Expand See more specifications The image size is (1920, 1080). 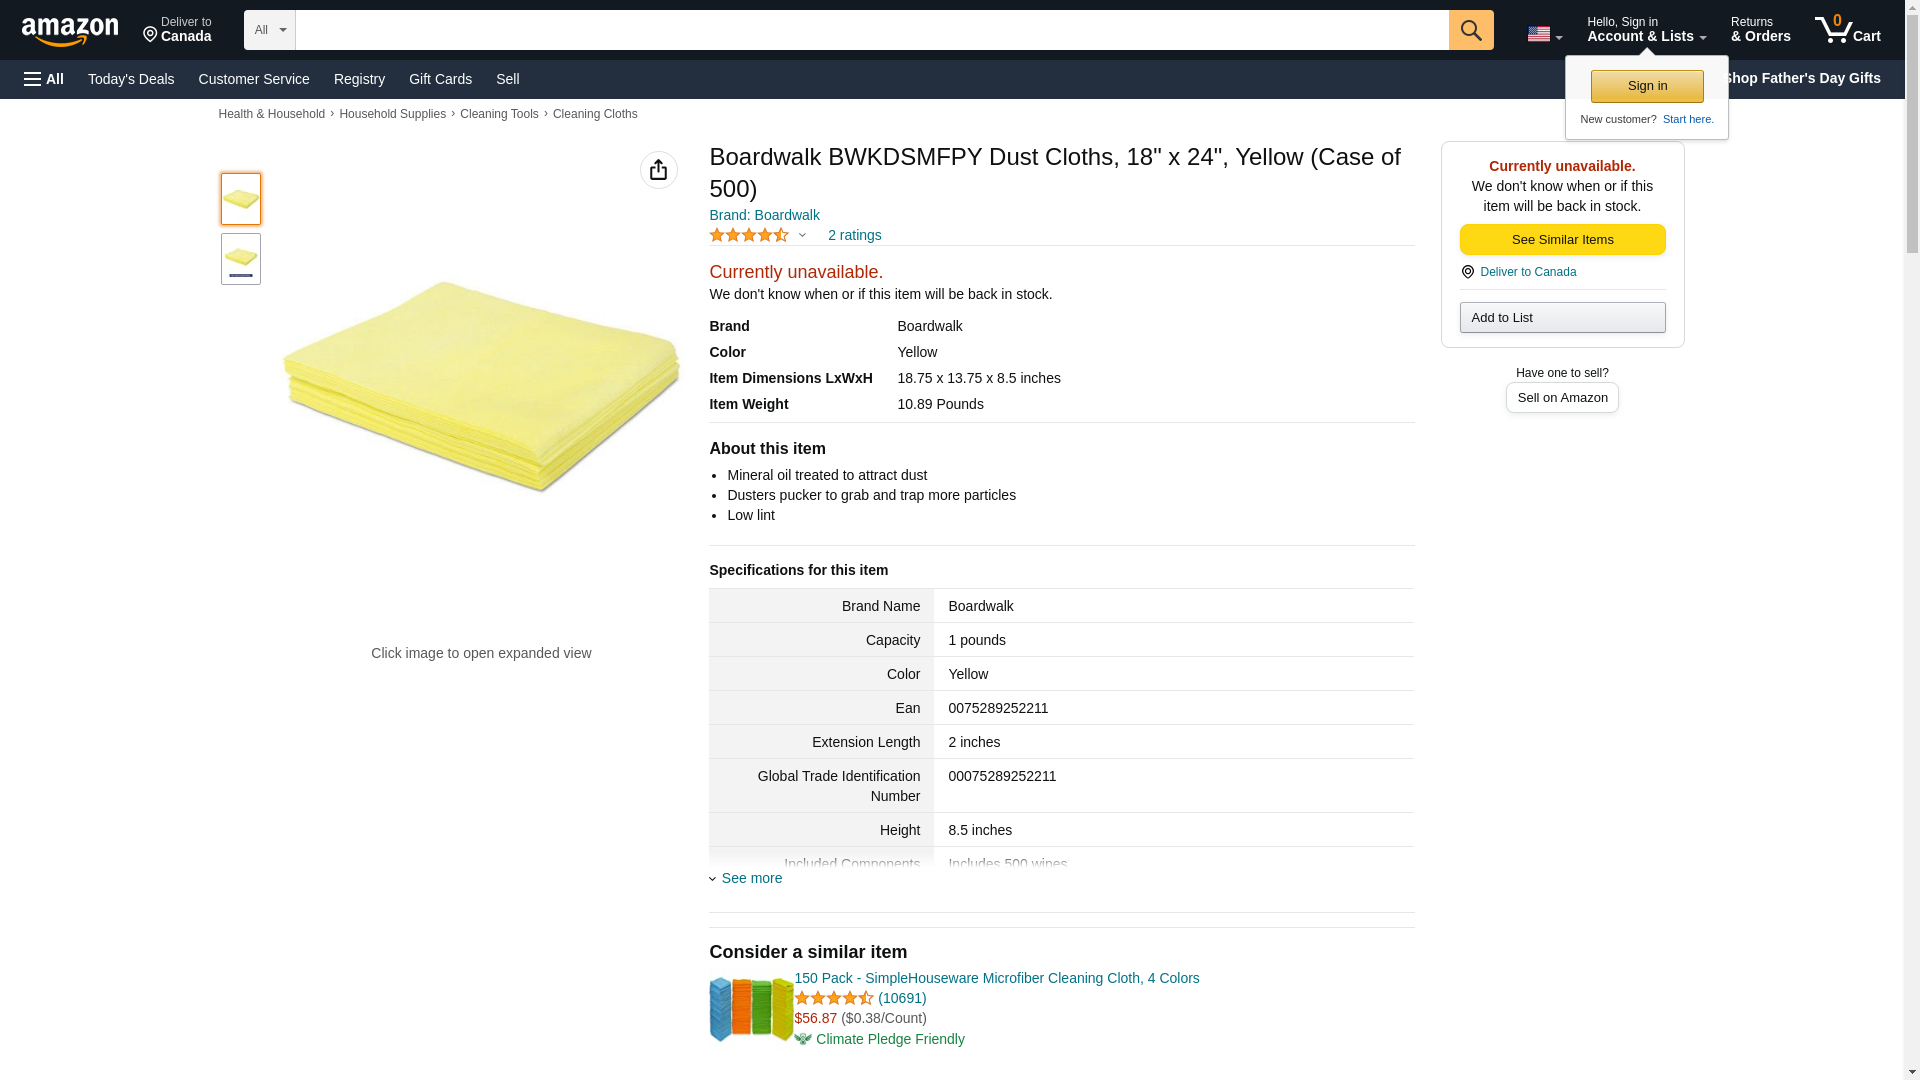pyautogui.click(x=751, y=878)
